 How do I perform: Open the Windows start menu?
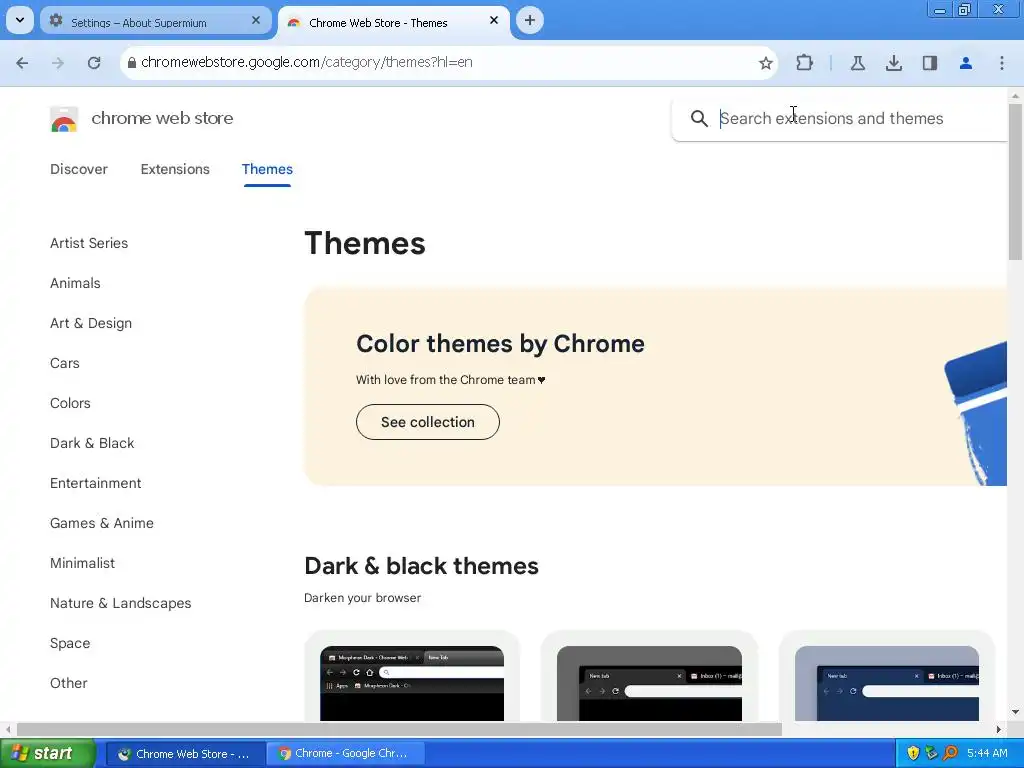click(x=48, y=754)
